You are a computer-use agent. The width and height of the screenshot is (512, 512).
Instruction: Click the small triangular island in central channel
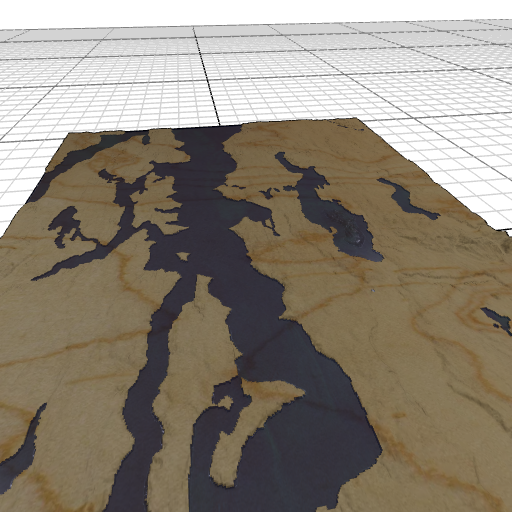[183, 256]
